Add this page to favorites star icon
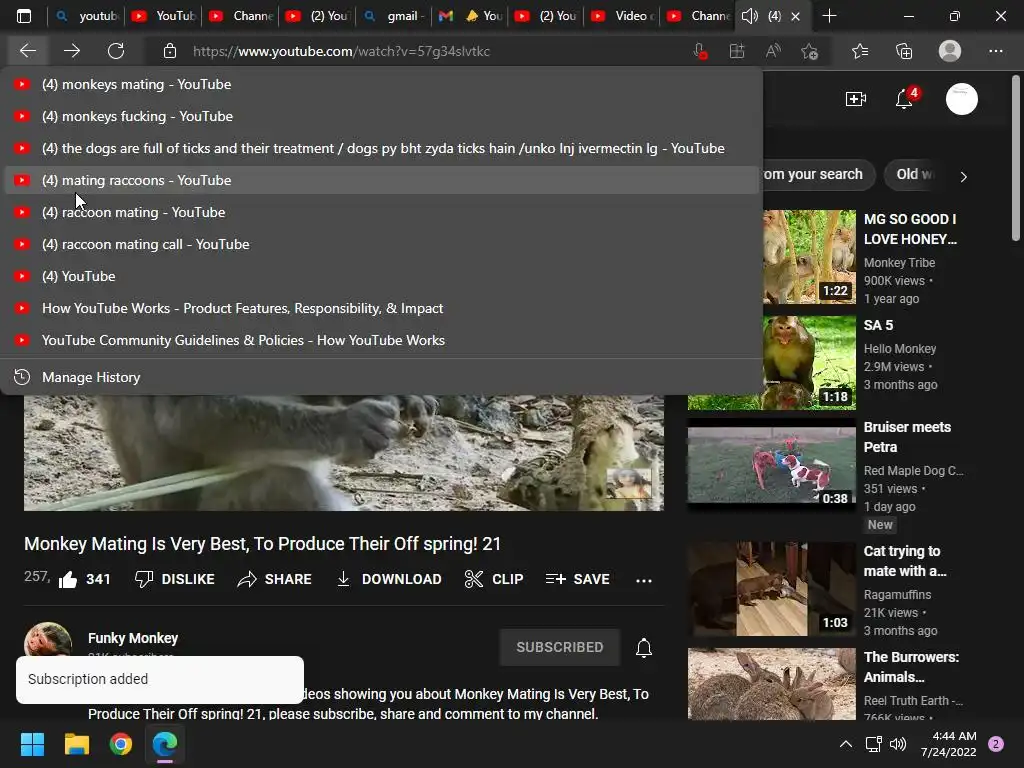The width and height of the screenshot is (1024, 768). [x=810, y=51]
